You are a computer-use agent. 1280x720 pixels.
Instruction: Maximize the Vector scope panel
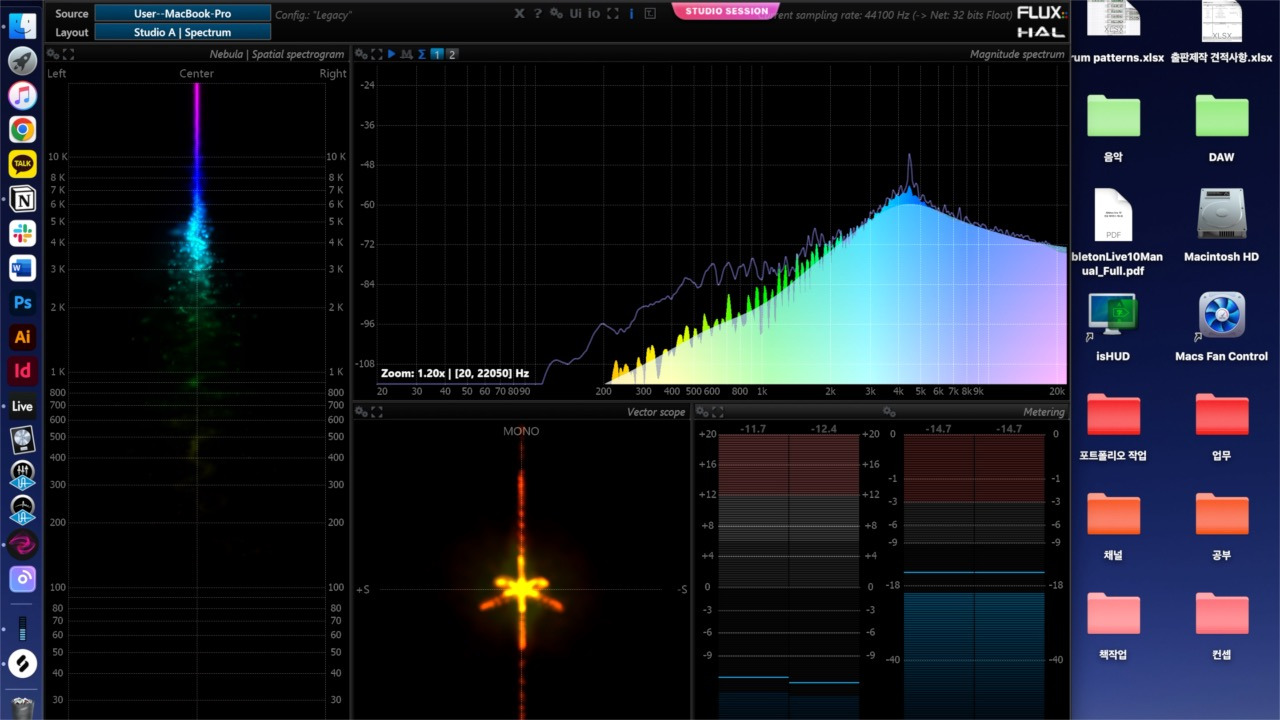tap(377, 412)
